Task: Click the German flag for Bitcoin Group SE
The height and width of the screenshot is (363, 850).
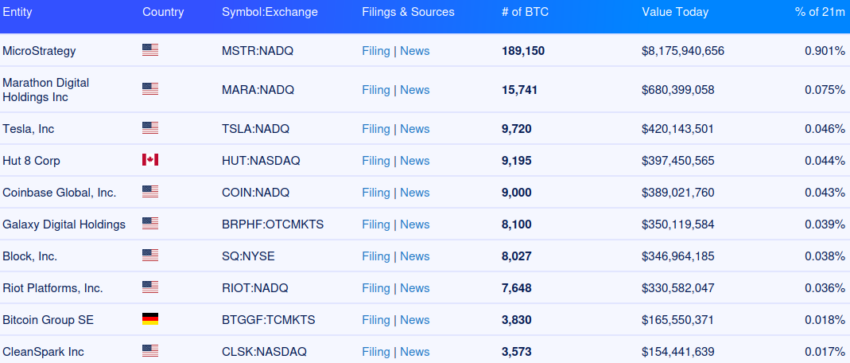Action: 150,319
